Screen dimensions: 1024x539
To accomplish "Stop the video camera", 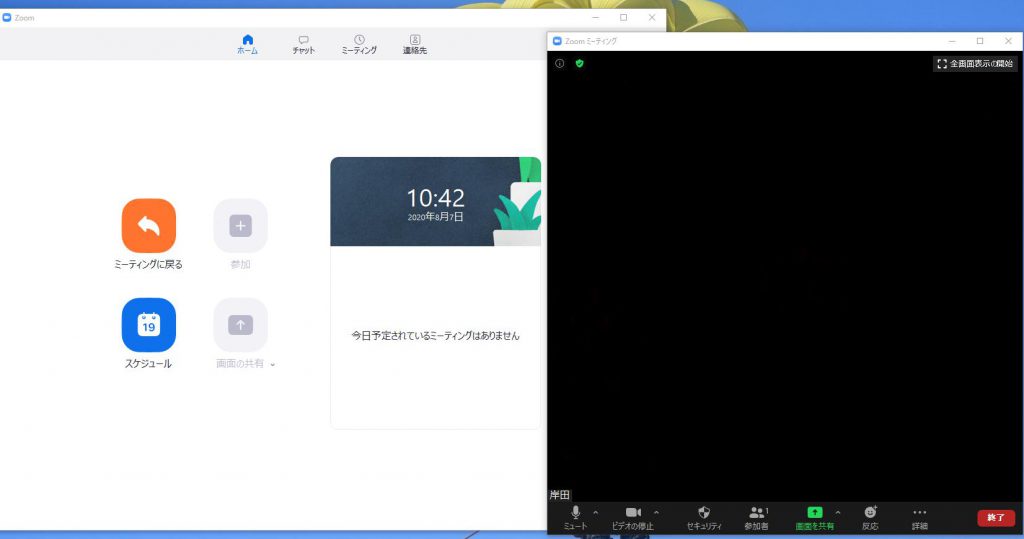I will pos(633,513).
